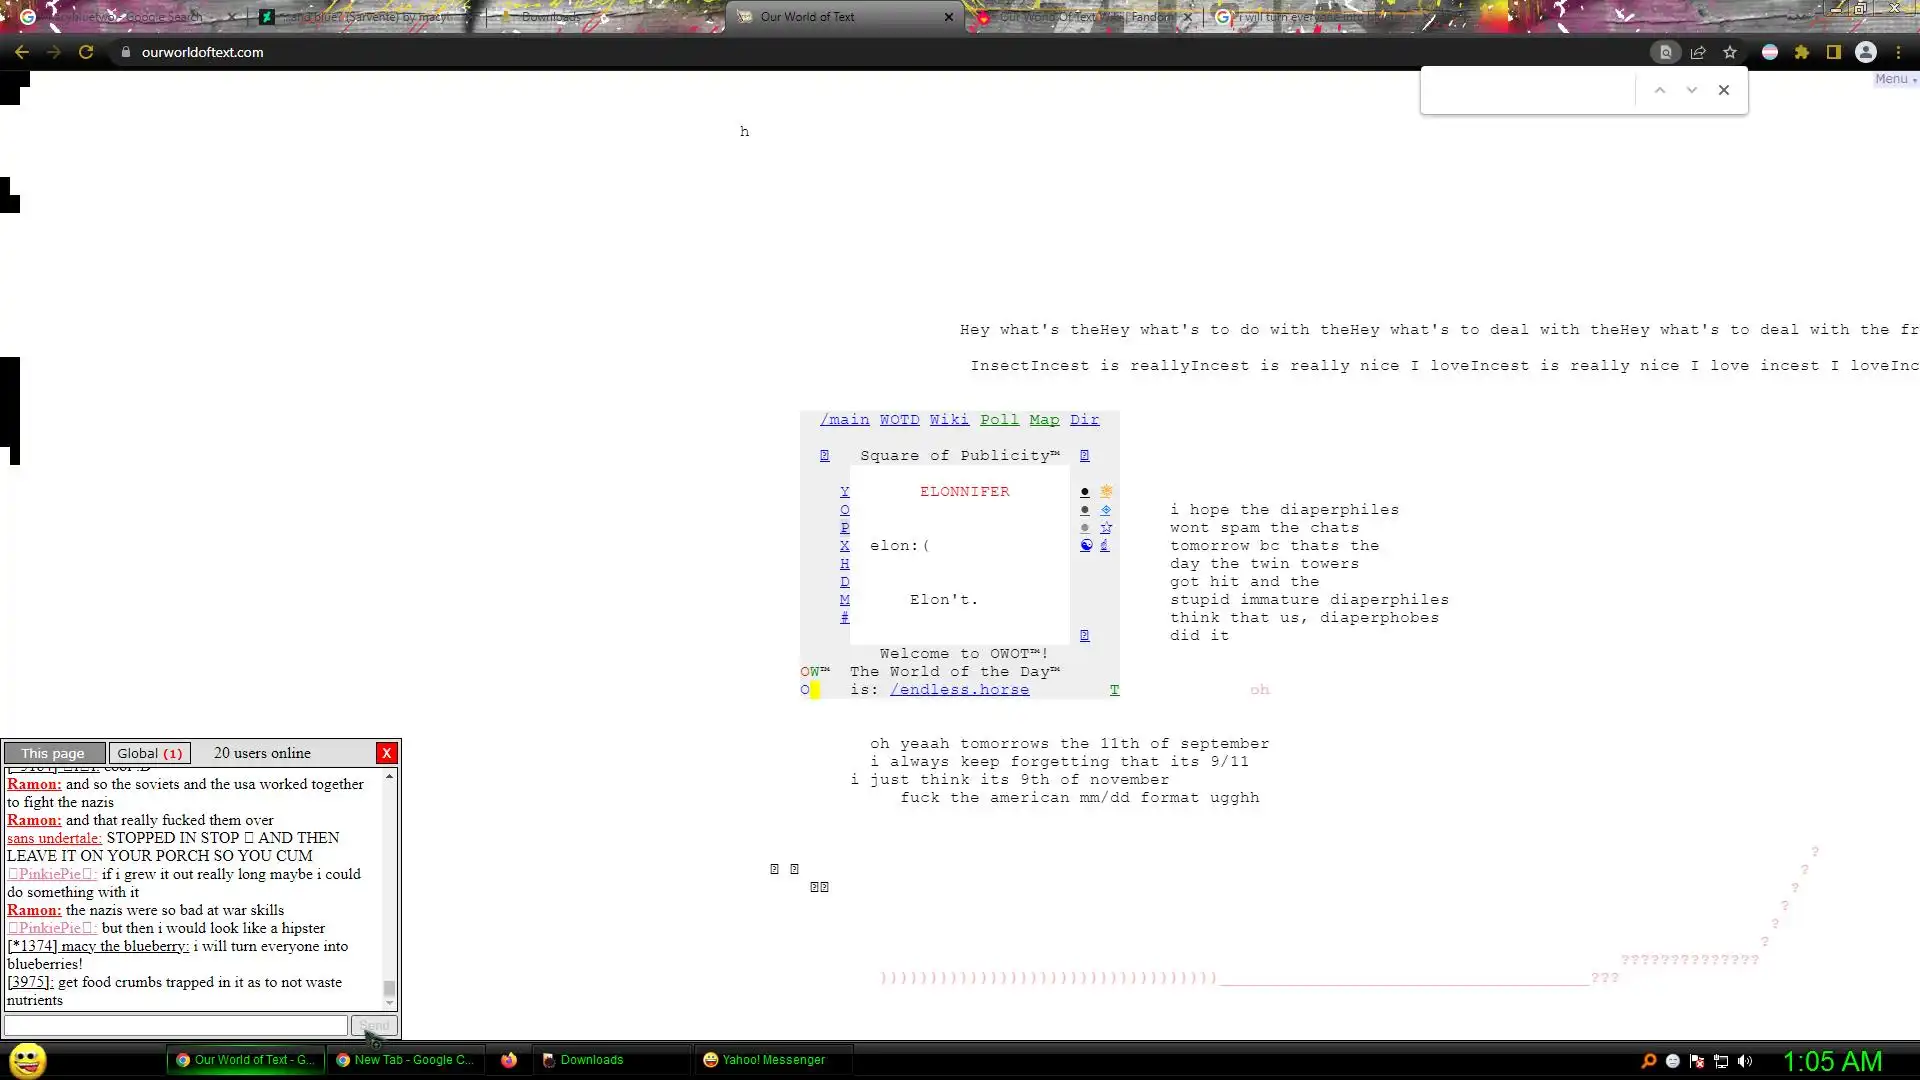The image size is (1920, 1080).
Task: Select the This page chat tab
Action: (53, 753)
